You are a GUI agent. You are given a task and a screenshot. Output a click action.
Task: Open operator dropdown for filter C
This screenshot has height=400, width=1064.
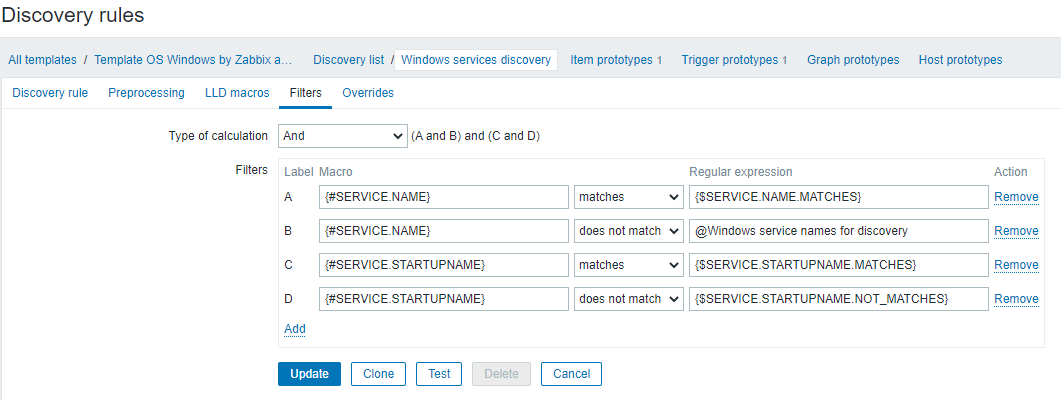tap(628, 265)
